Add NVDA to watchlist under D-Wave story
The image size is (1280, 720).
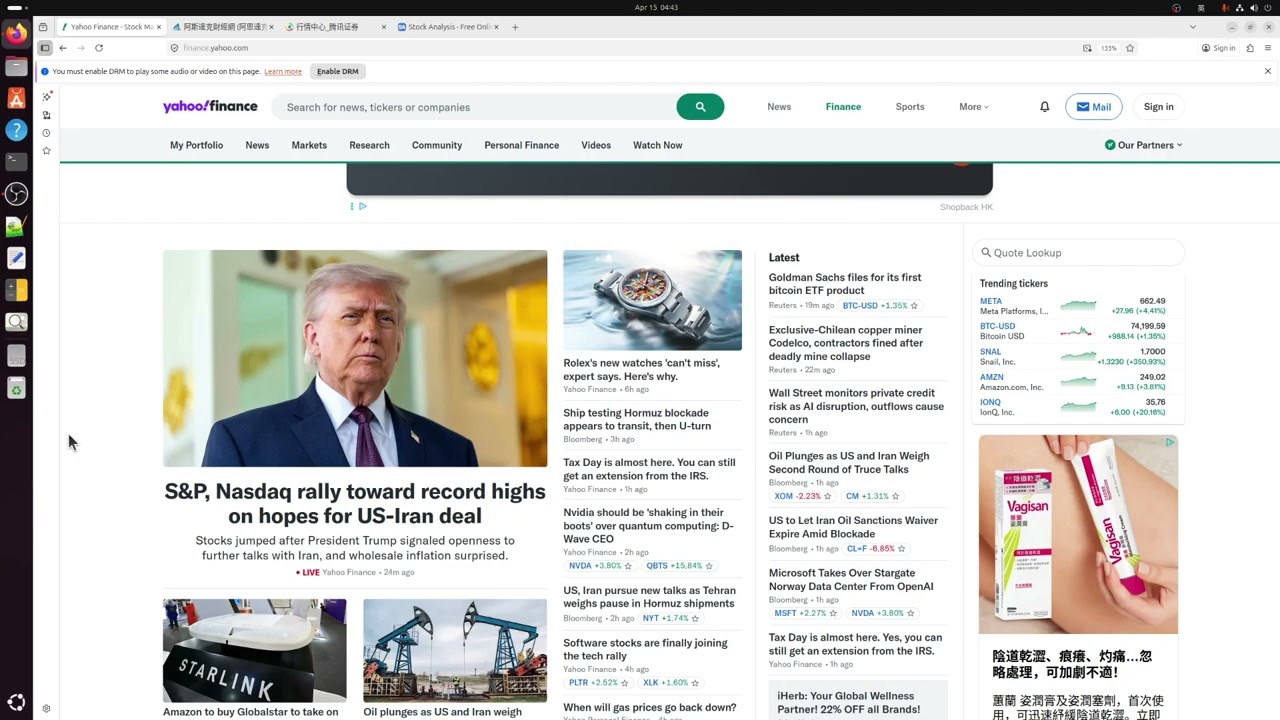(628, 566)
